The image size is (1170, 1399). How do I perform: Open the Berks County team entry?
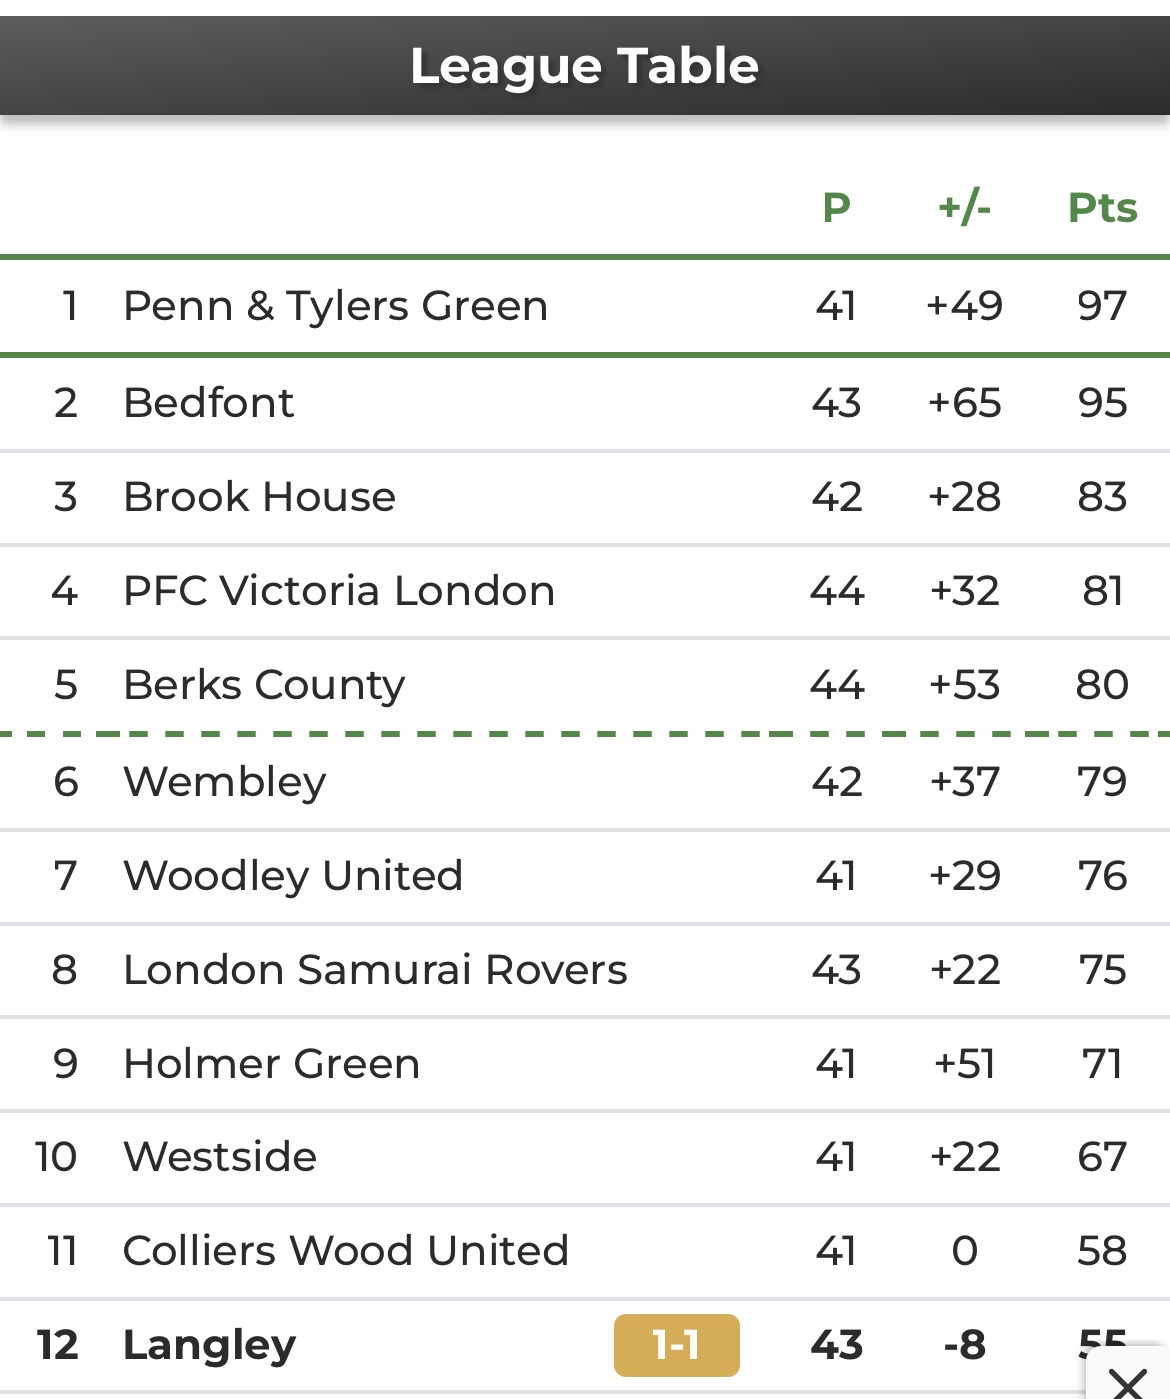pyautogui.click(x=585, y=685)
